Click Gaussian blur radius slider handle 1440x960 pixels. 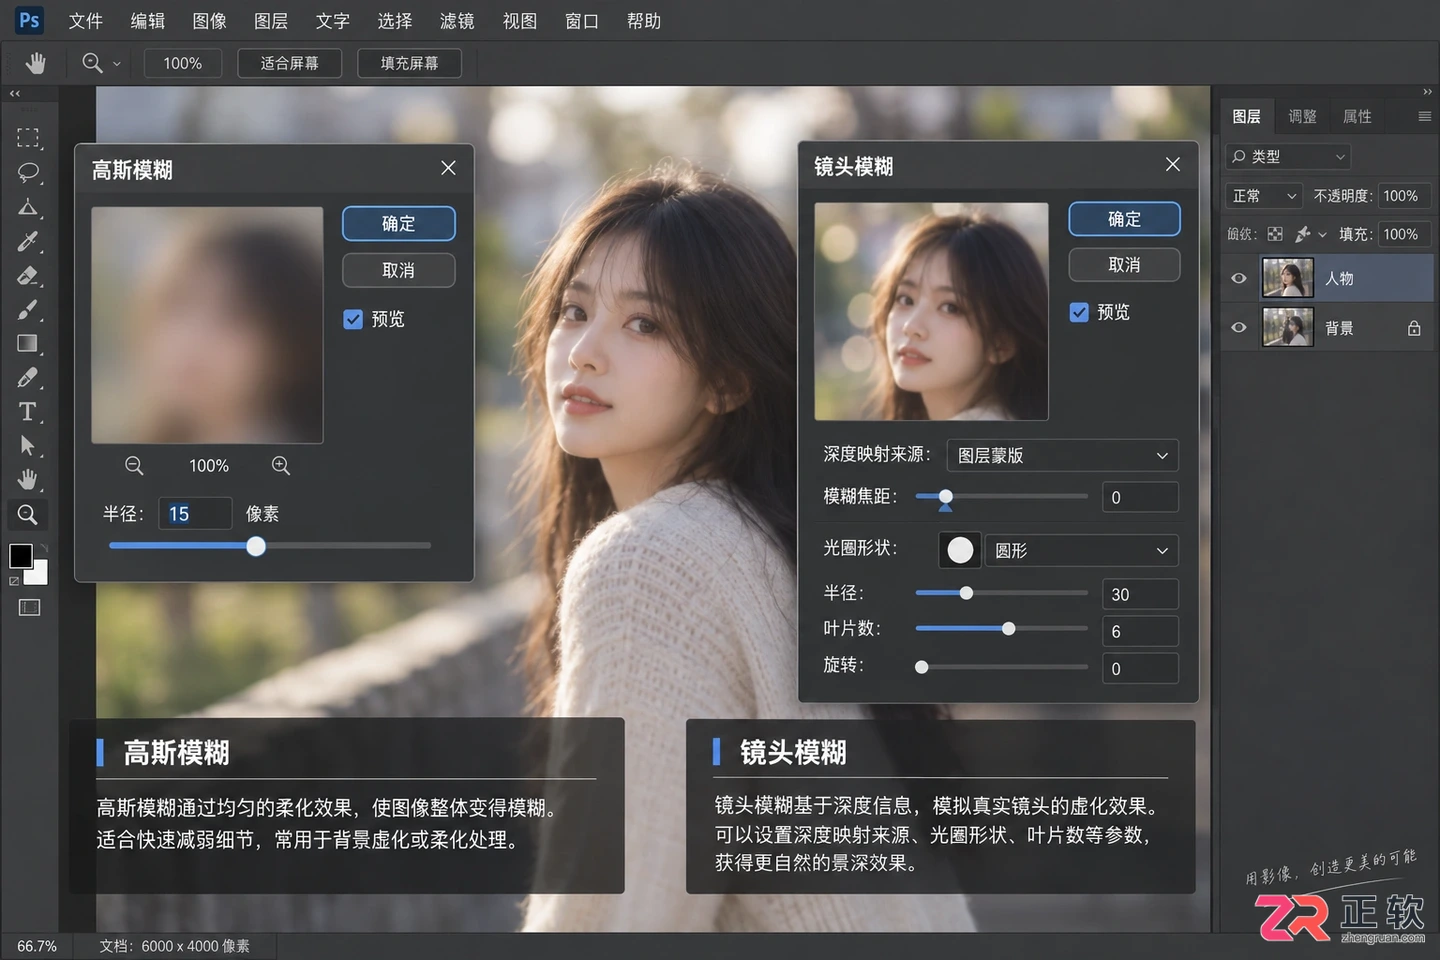256,546
